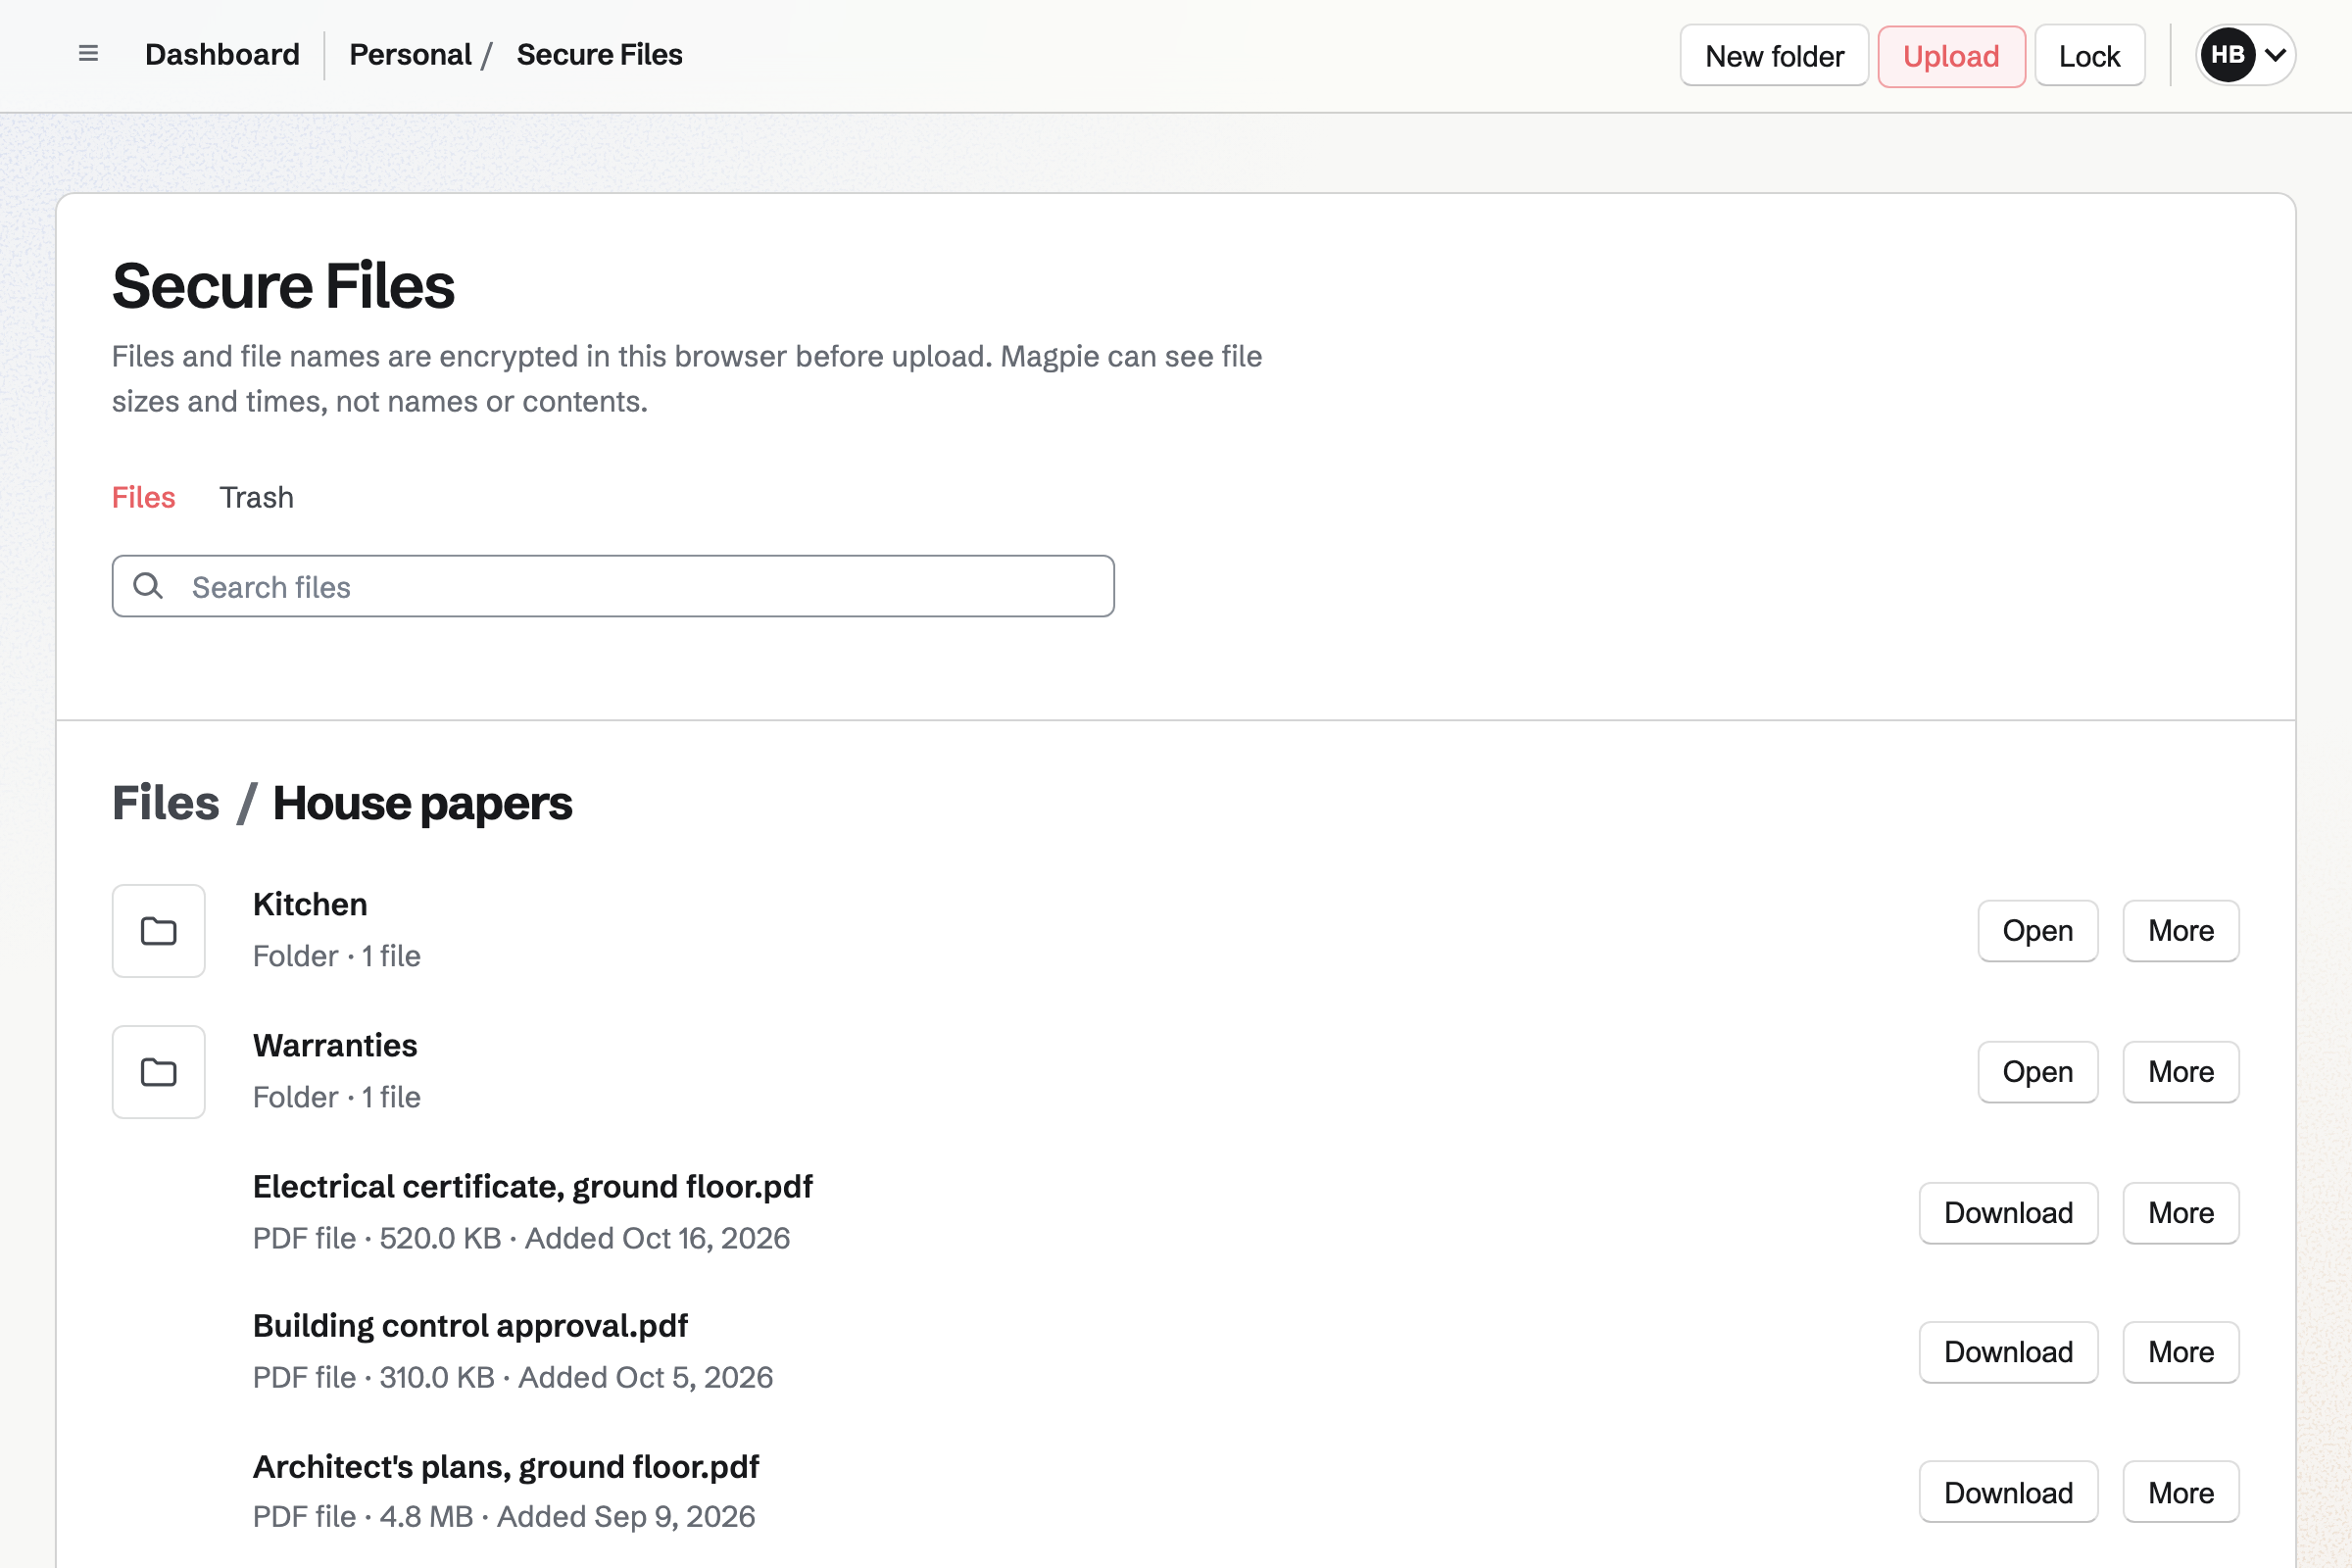The width and height of the screenshot is (2352, 1568).
Task: Click the Warranties folder icon
Action: coord(158,1072)
